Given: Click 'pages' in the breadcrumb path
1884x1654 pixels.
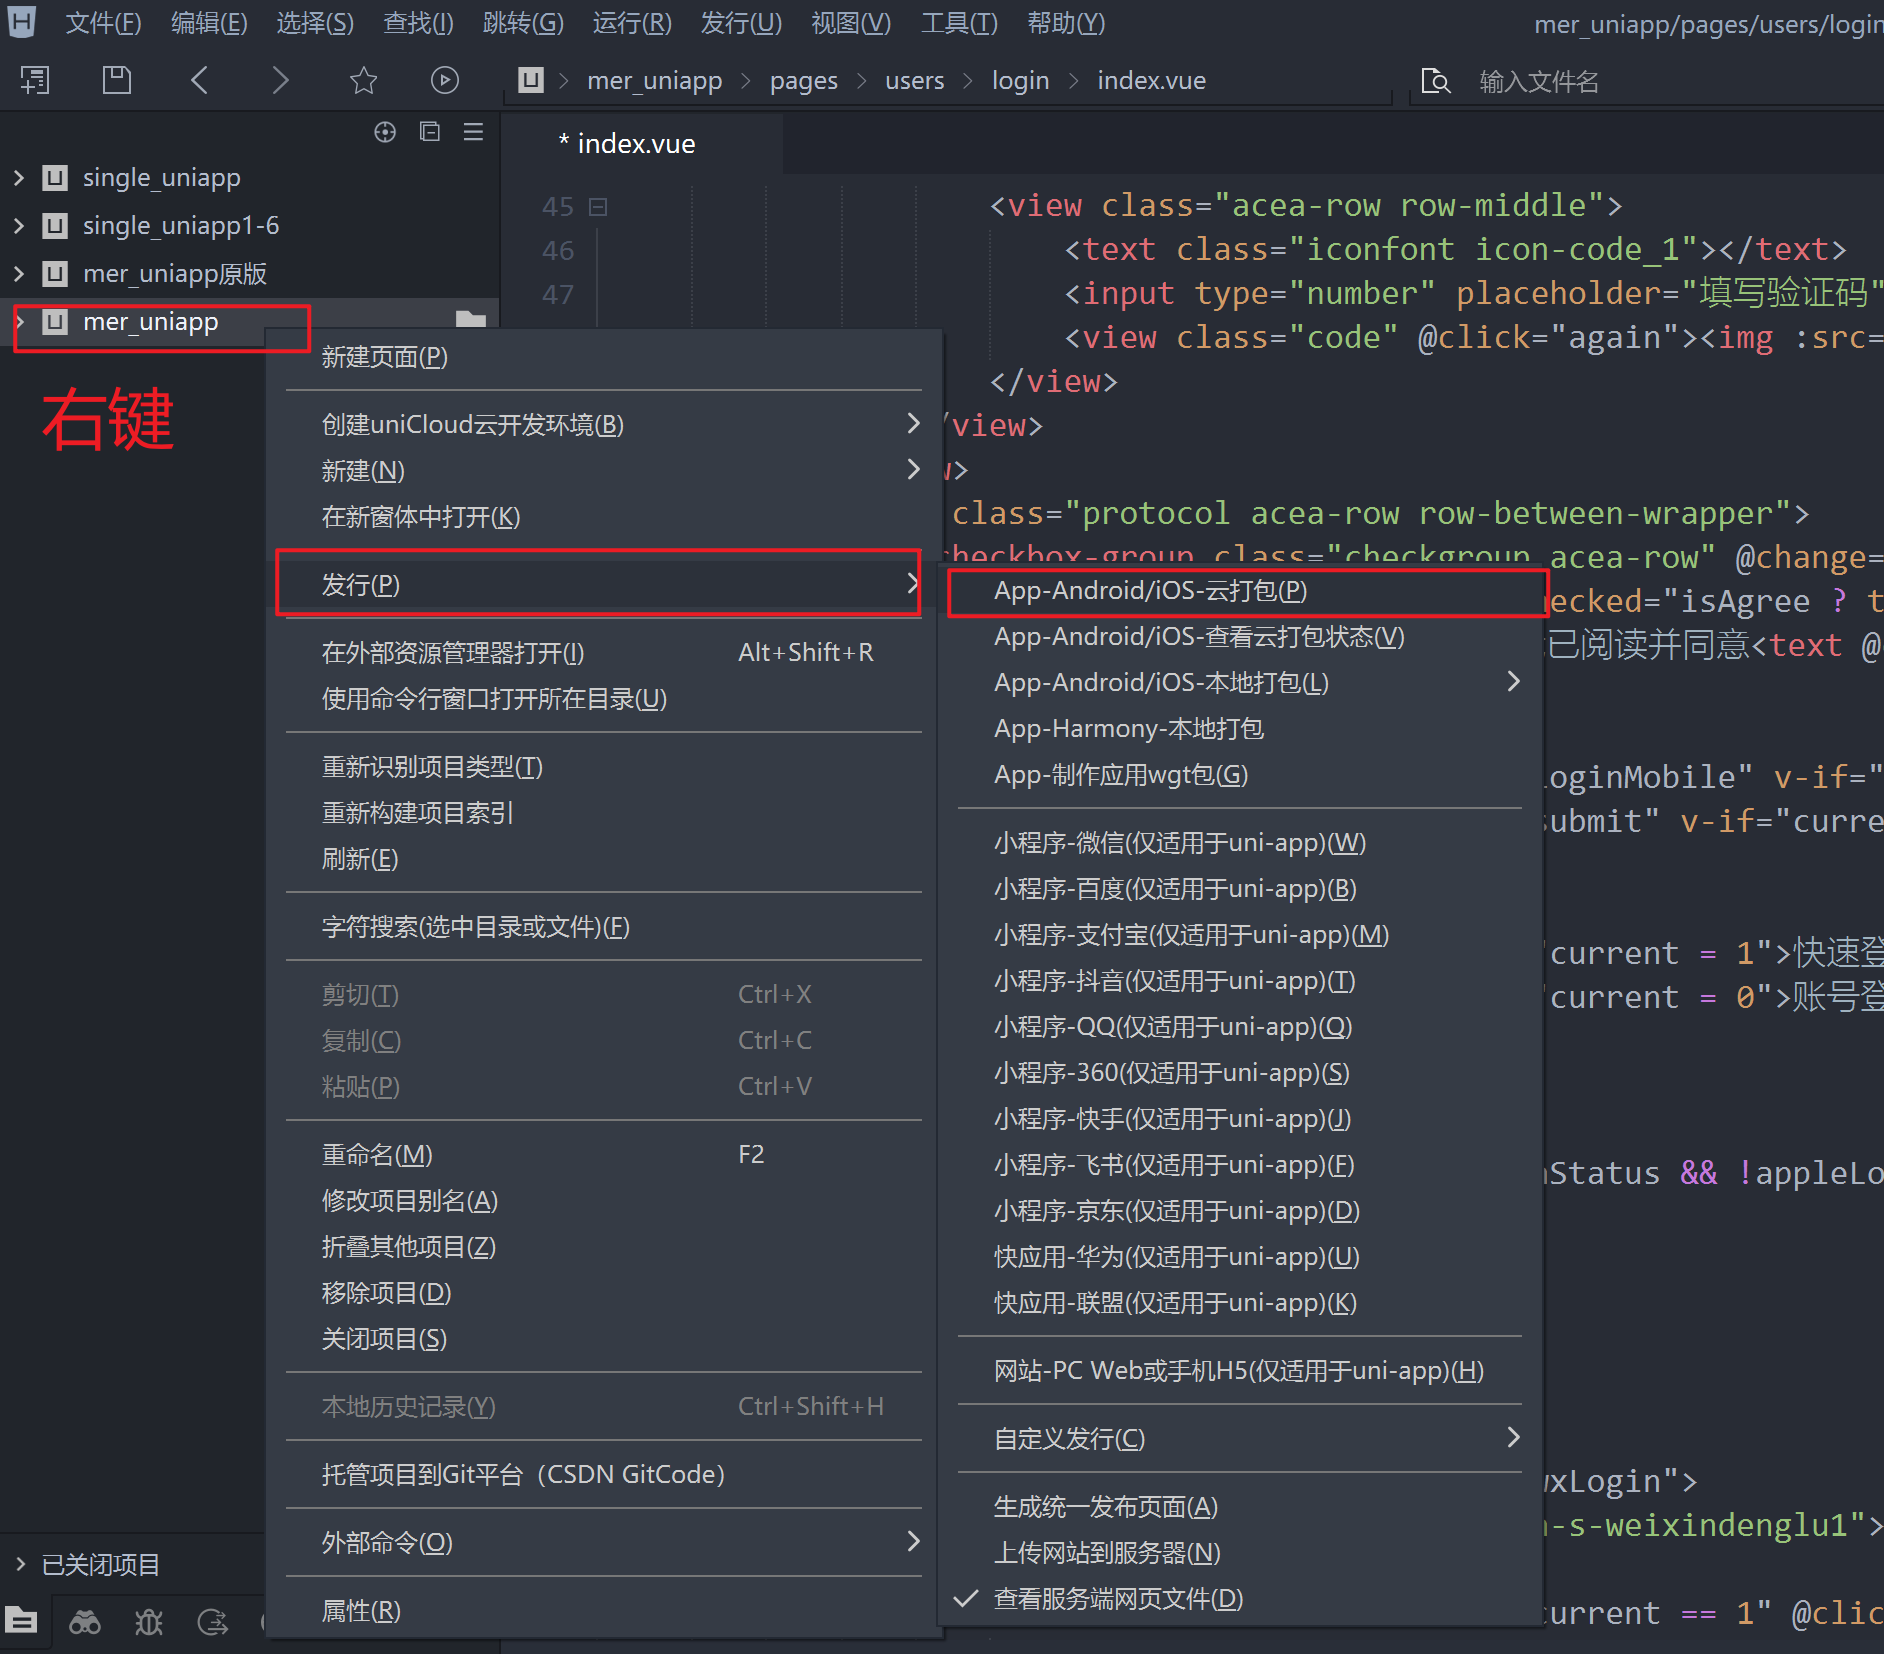Looking at the screenshot, I should [803, 81].
